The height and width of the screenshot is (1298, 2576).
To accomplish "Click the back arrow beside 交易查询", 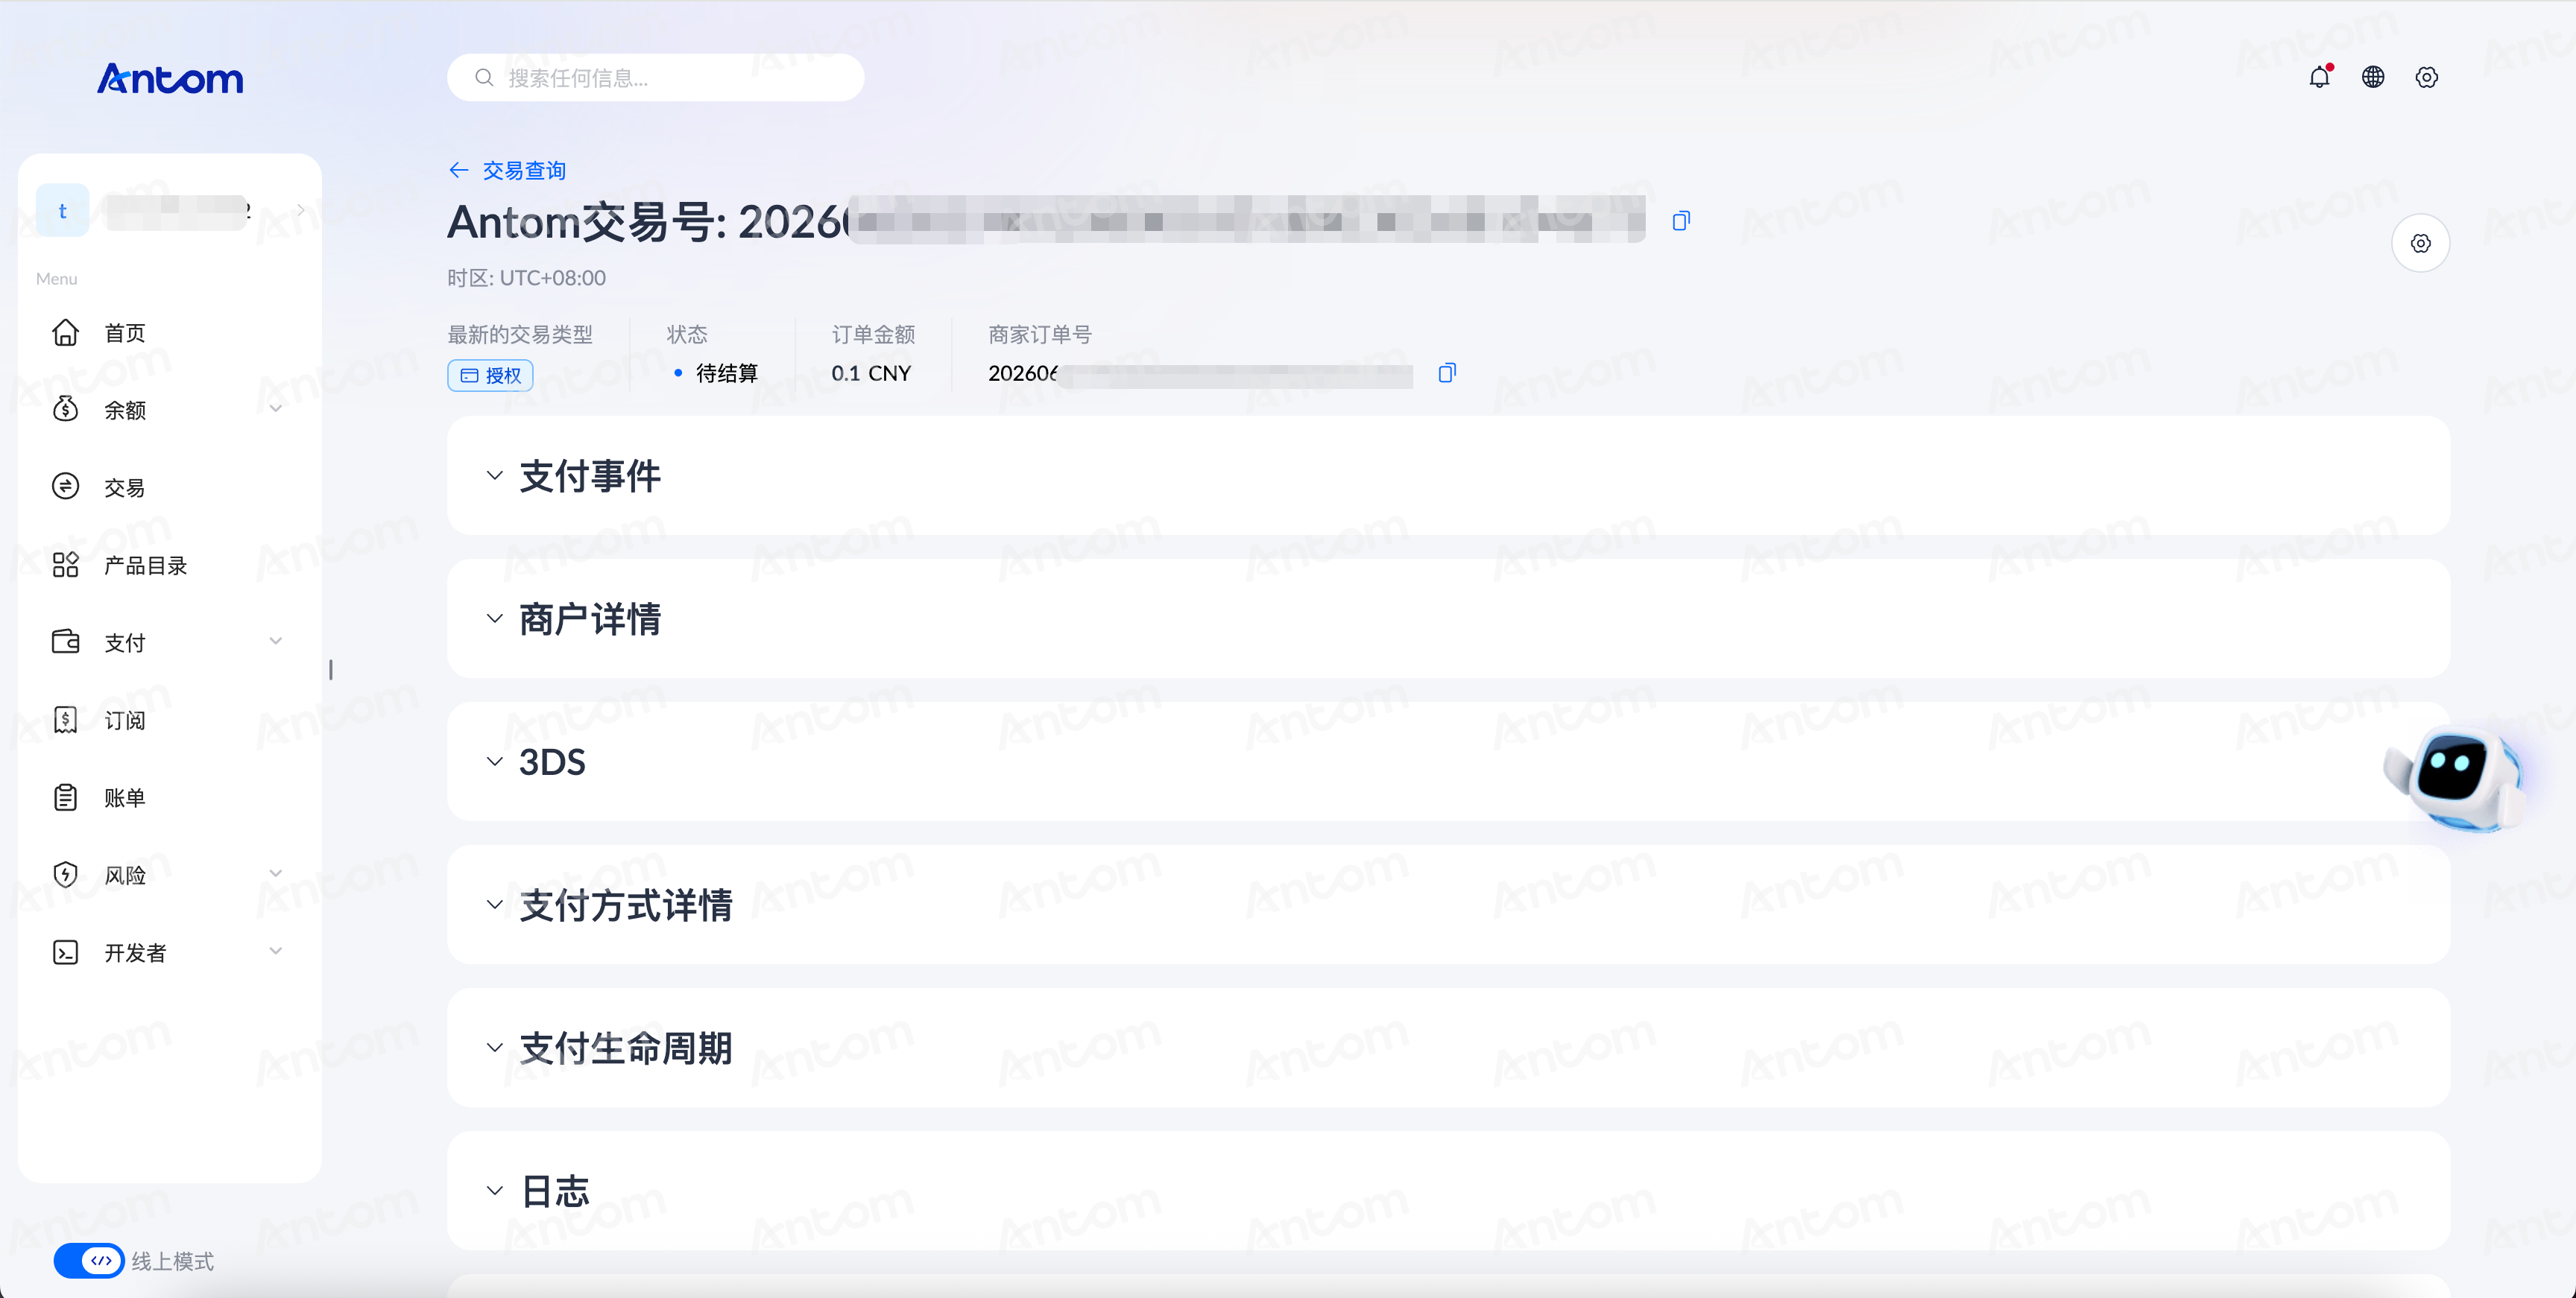I will (458, 170).
